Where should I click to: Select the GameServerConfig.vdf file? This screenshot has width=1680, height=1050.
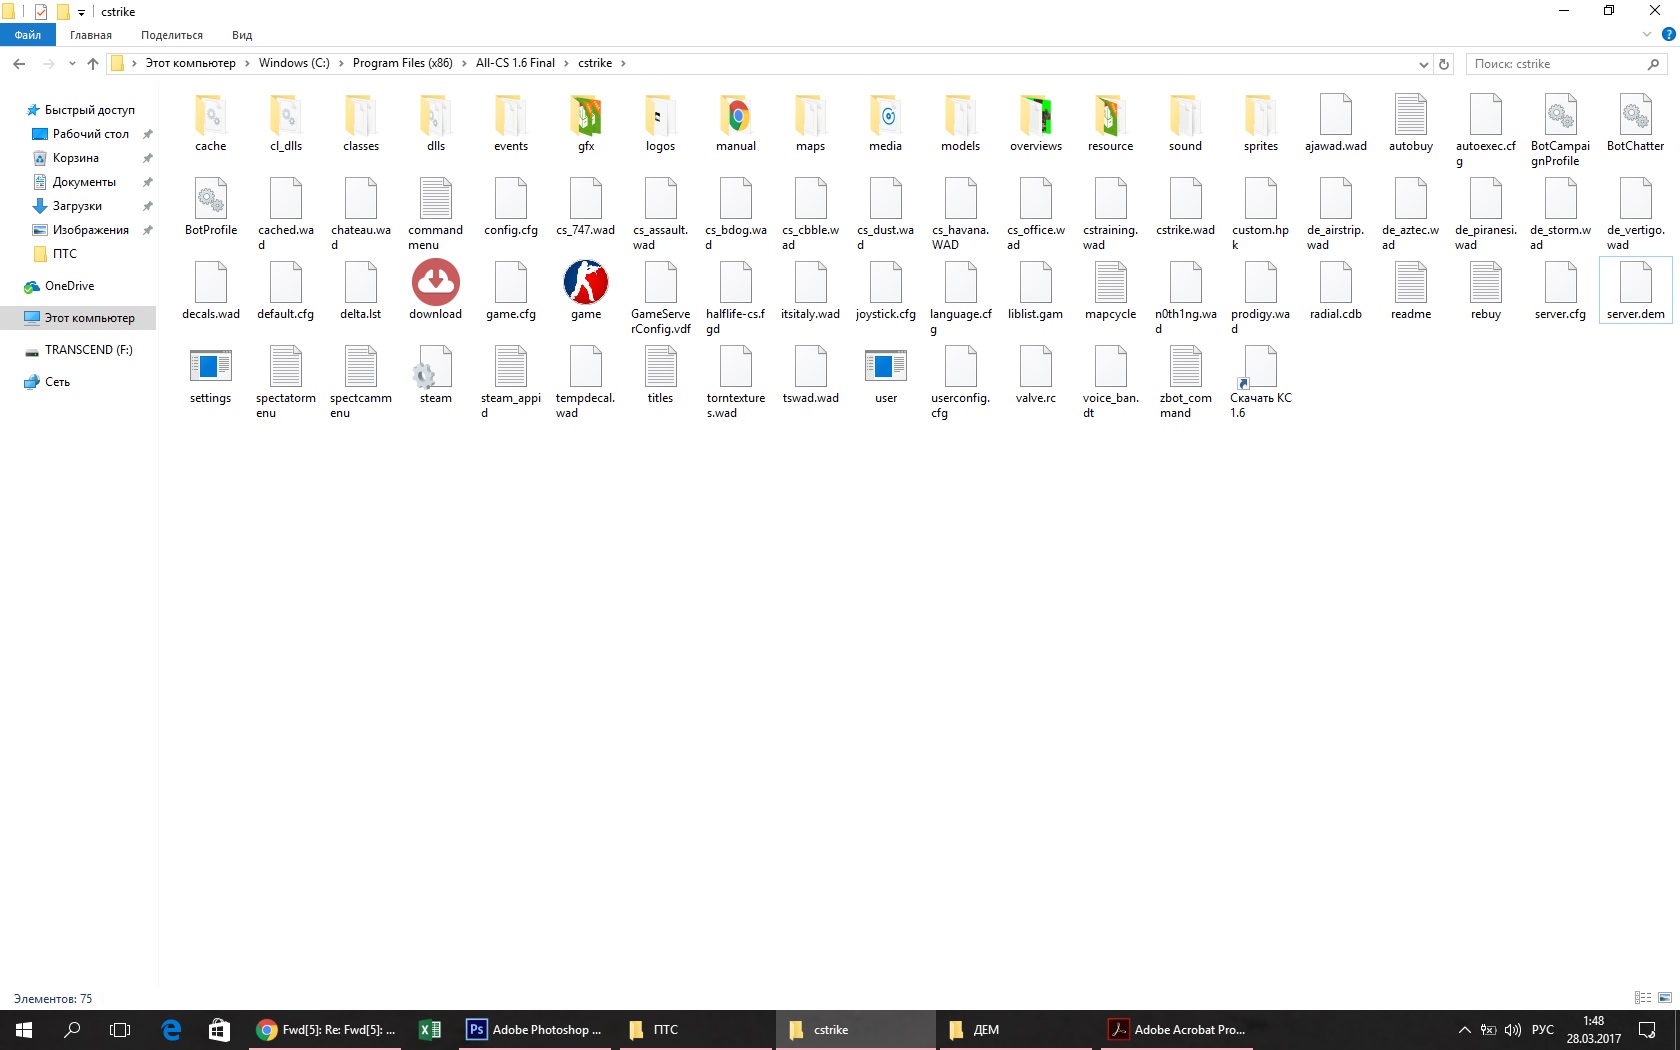(660, 298)
